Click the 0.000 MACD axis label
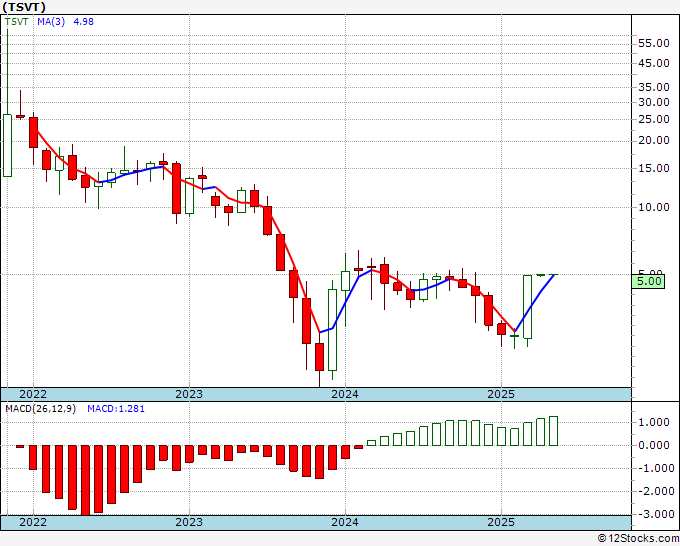Image resolution: width=680 pixels, height=546 pixels. click(x=656, y=445)
